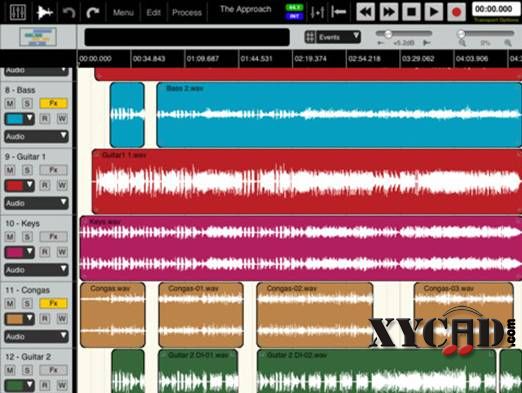Viewport: 522px width, 393px height.
Task: Open the Congas orange color dropdown
Action: click(19, 319)
